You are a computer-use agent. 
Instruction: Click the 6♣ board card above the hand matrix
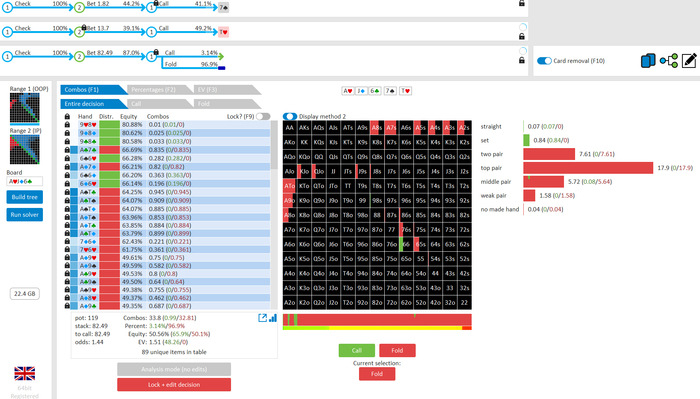pos(375,91)
